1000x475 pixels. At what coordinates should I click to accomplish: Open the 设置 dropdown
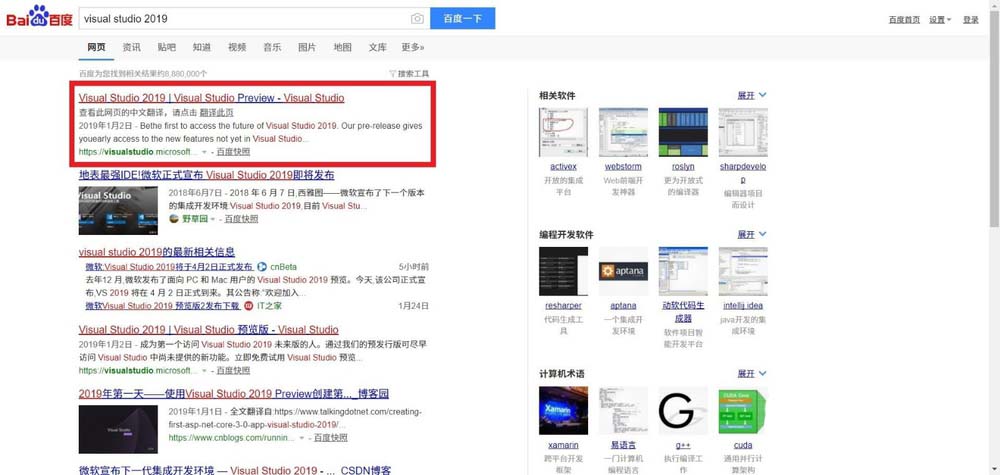[939, 20]
